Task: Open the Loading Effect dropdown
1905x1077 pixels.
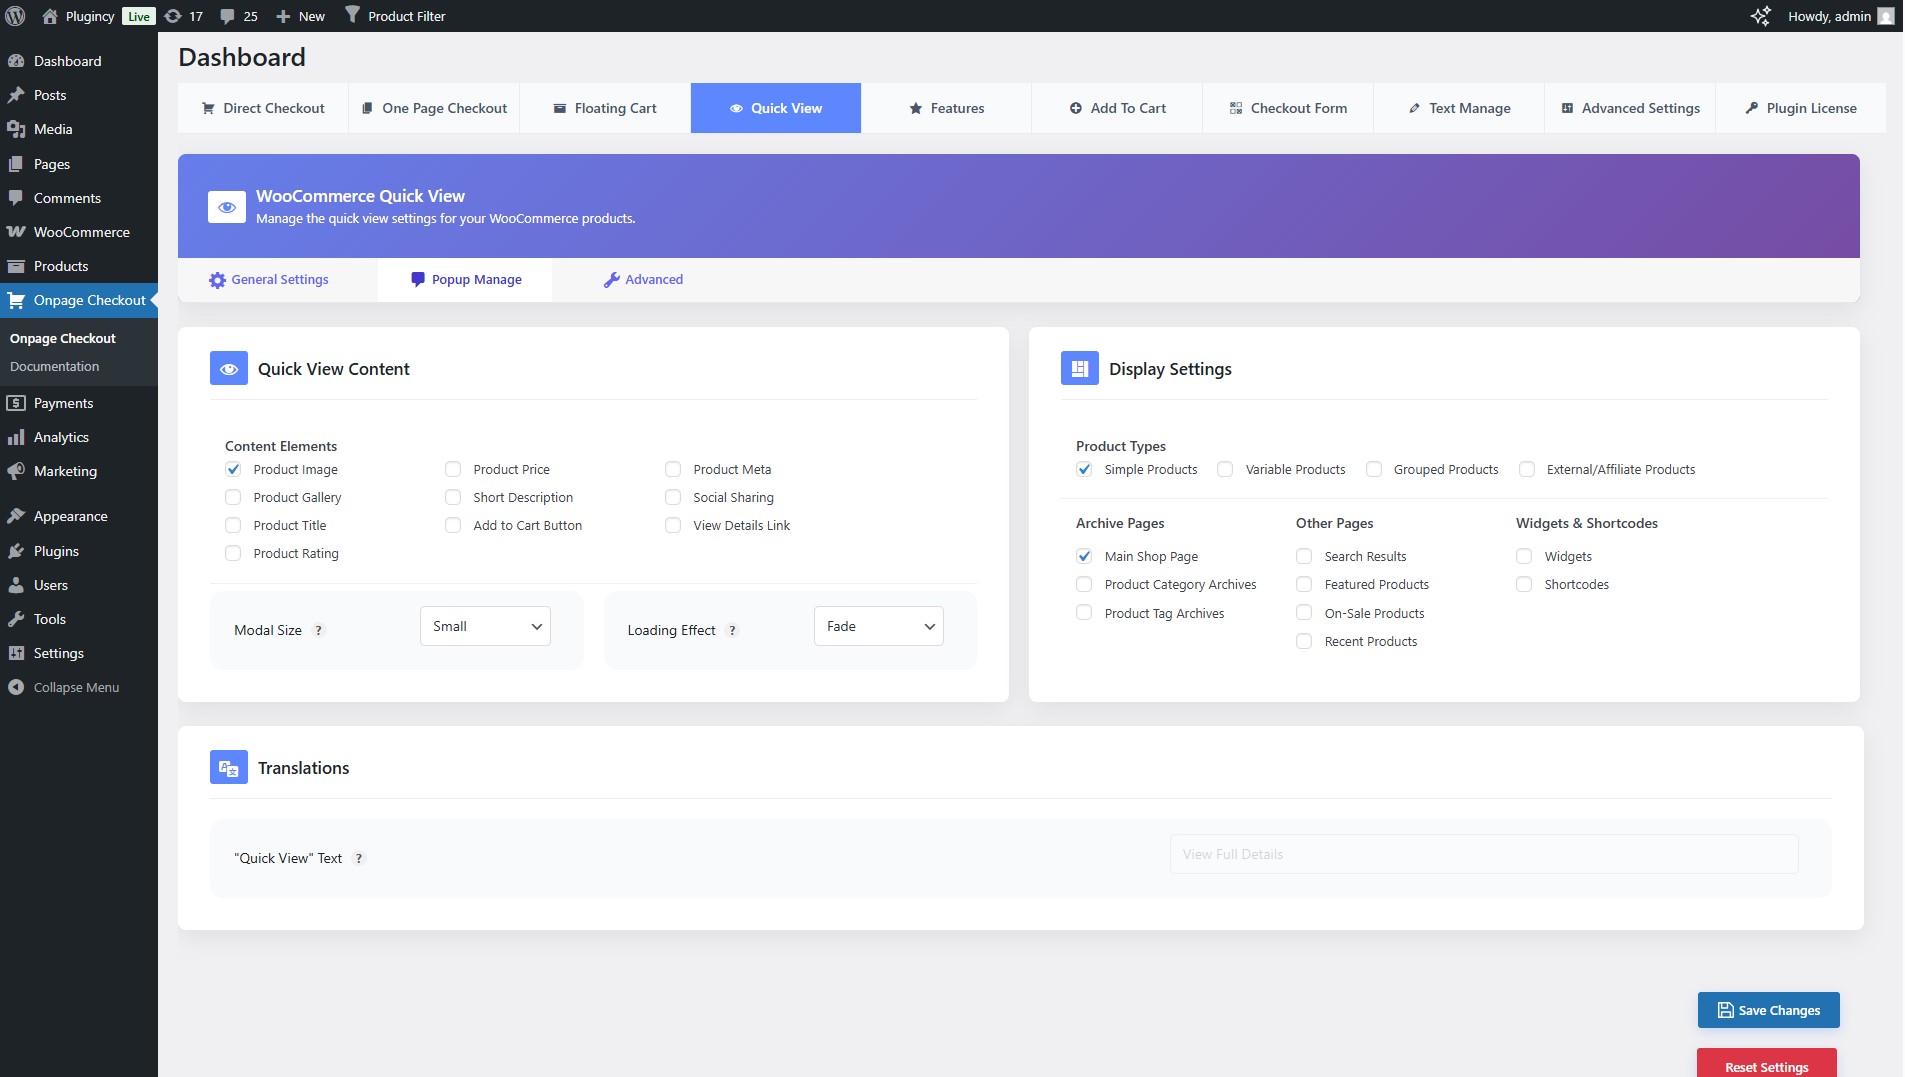Action: (878, 625)
